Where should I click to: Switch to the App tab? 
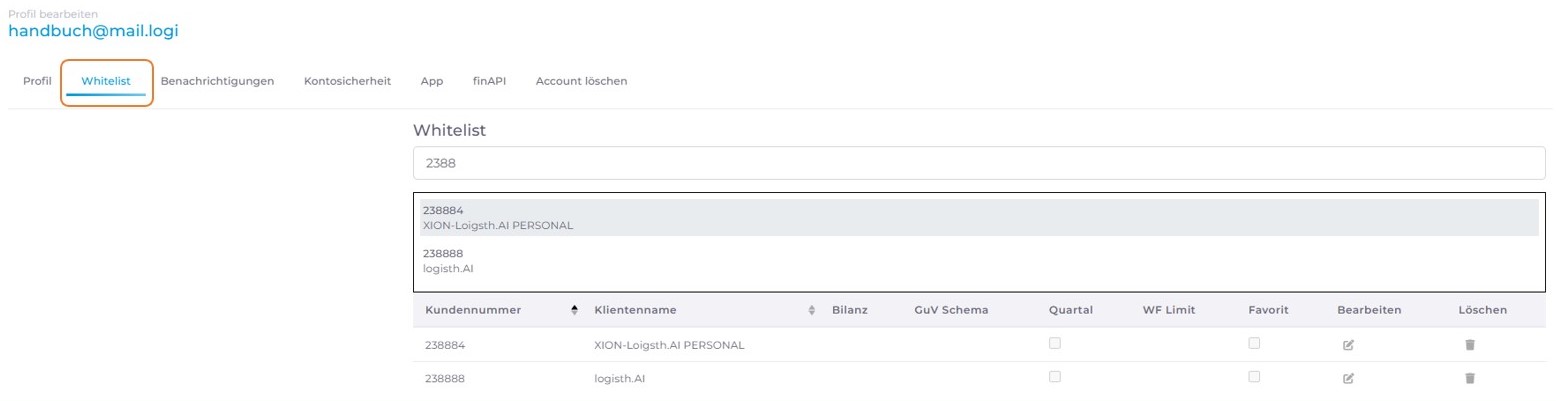pos(431,81)
